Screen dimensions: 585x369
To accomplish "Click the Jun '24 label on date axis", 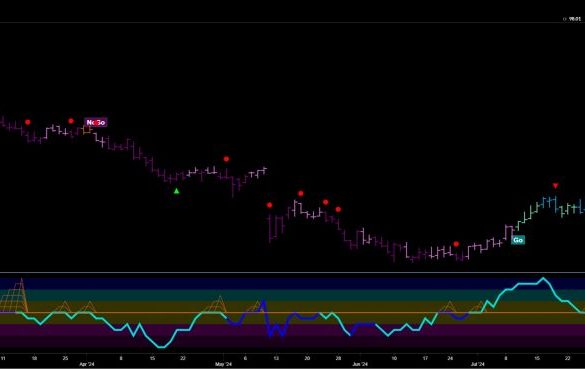I will pos(360,364).
